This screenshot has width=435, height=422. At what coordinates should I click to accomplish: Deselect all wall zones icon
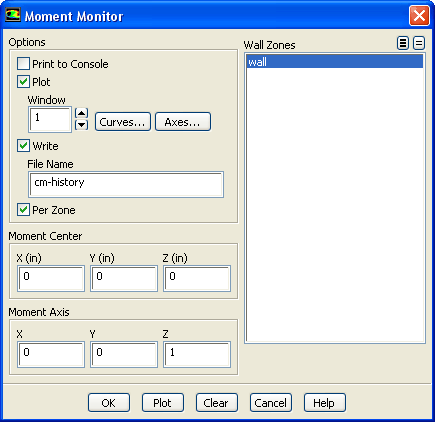tap(419, 43)
